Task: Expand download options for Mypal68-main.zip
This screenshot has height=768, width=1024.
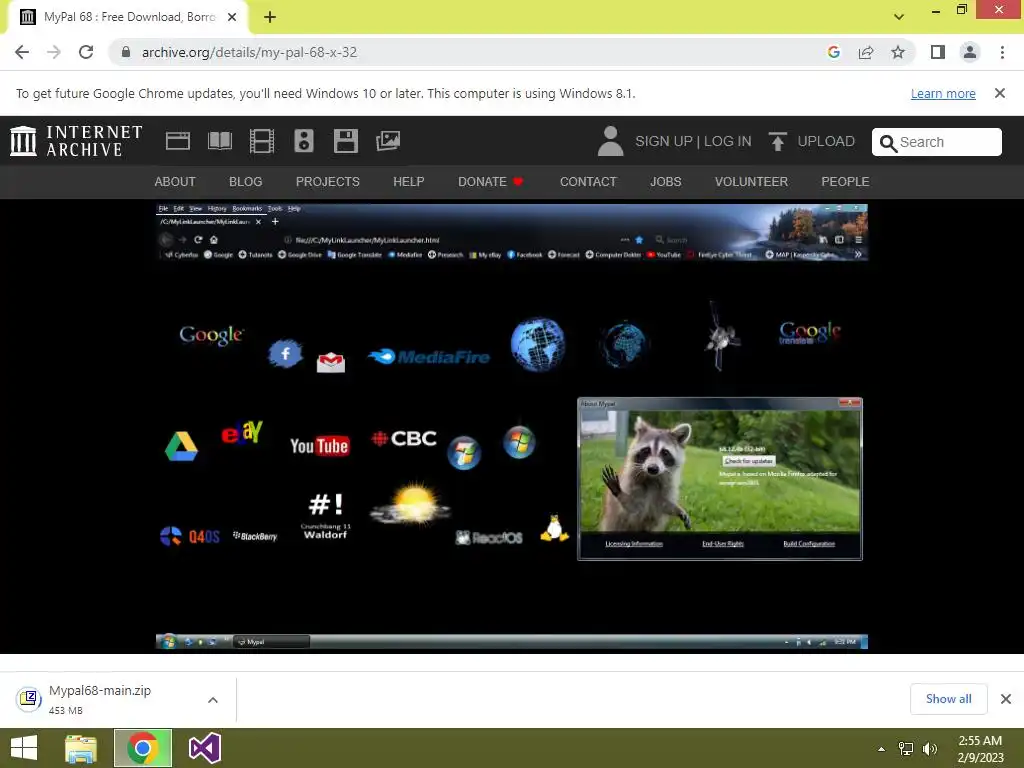Action: click(213, 700)
